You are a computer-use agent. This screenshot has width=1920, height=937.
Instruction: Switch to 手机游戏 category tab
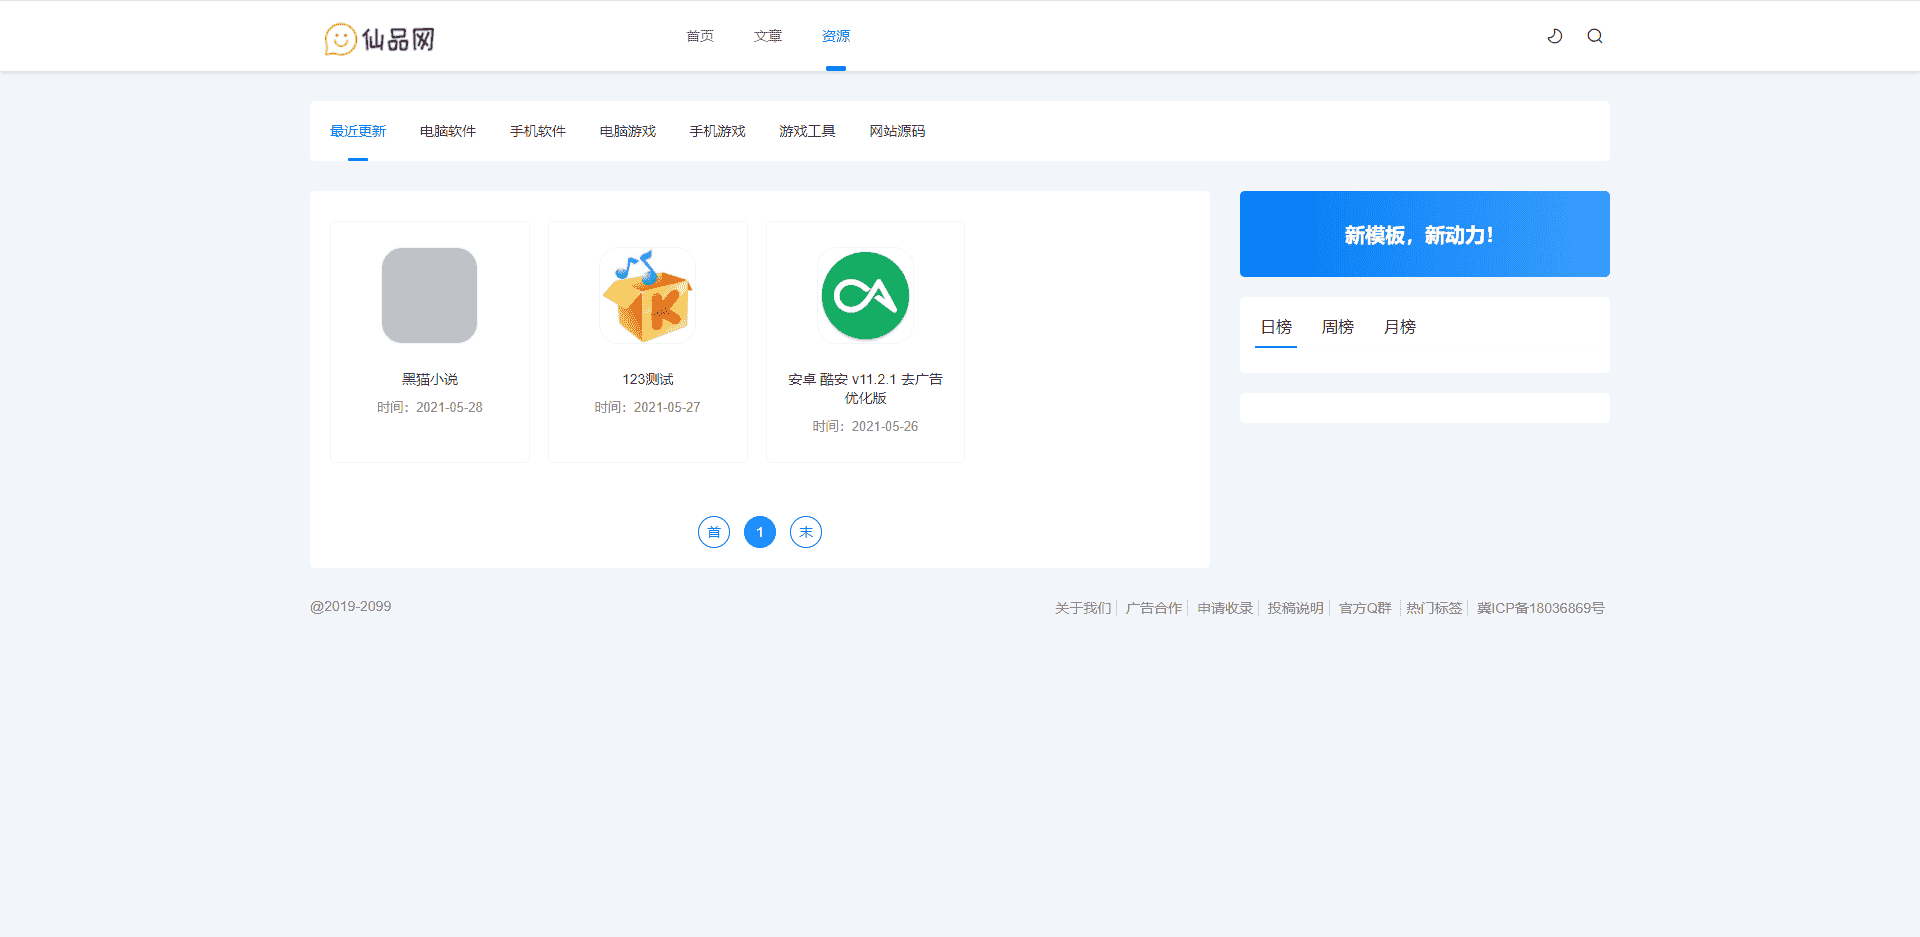[x=718, y=131]
